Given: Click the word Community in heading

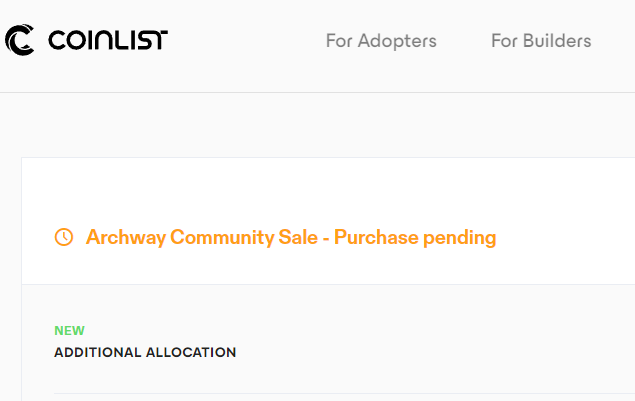Looking at the screenshot, I should point(222,237).
